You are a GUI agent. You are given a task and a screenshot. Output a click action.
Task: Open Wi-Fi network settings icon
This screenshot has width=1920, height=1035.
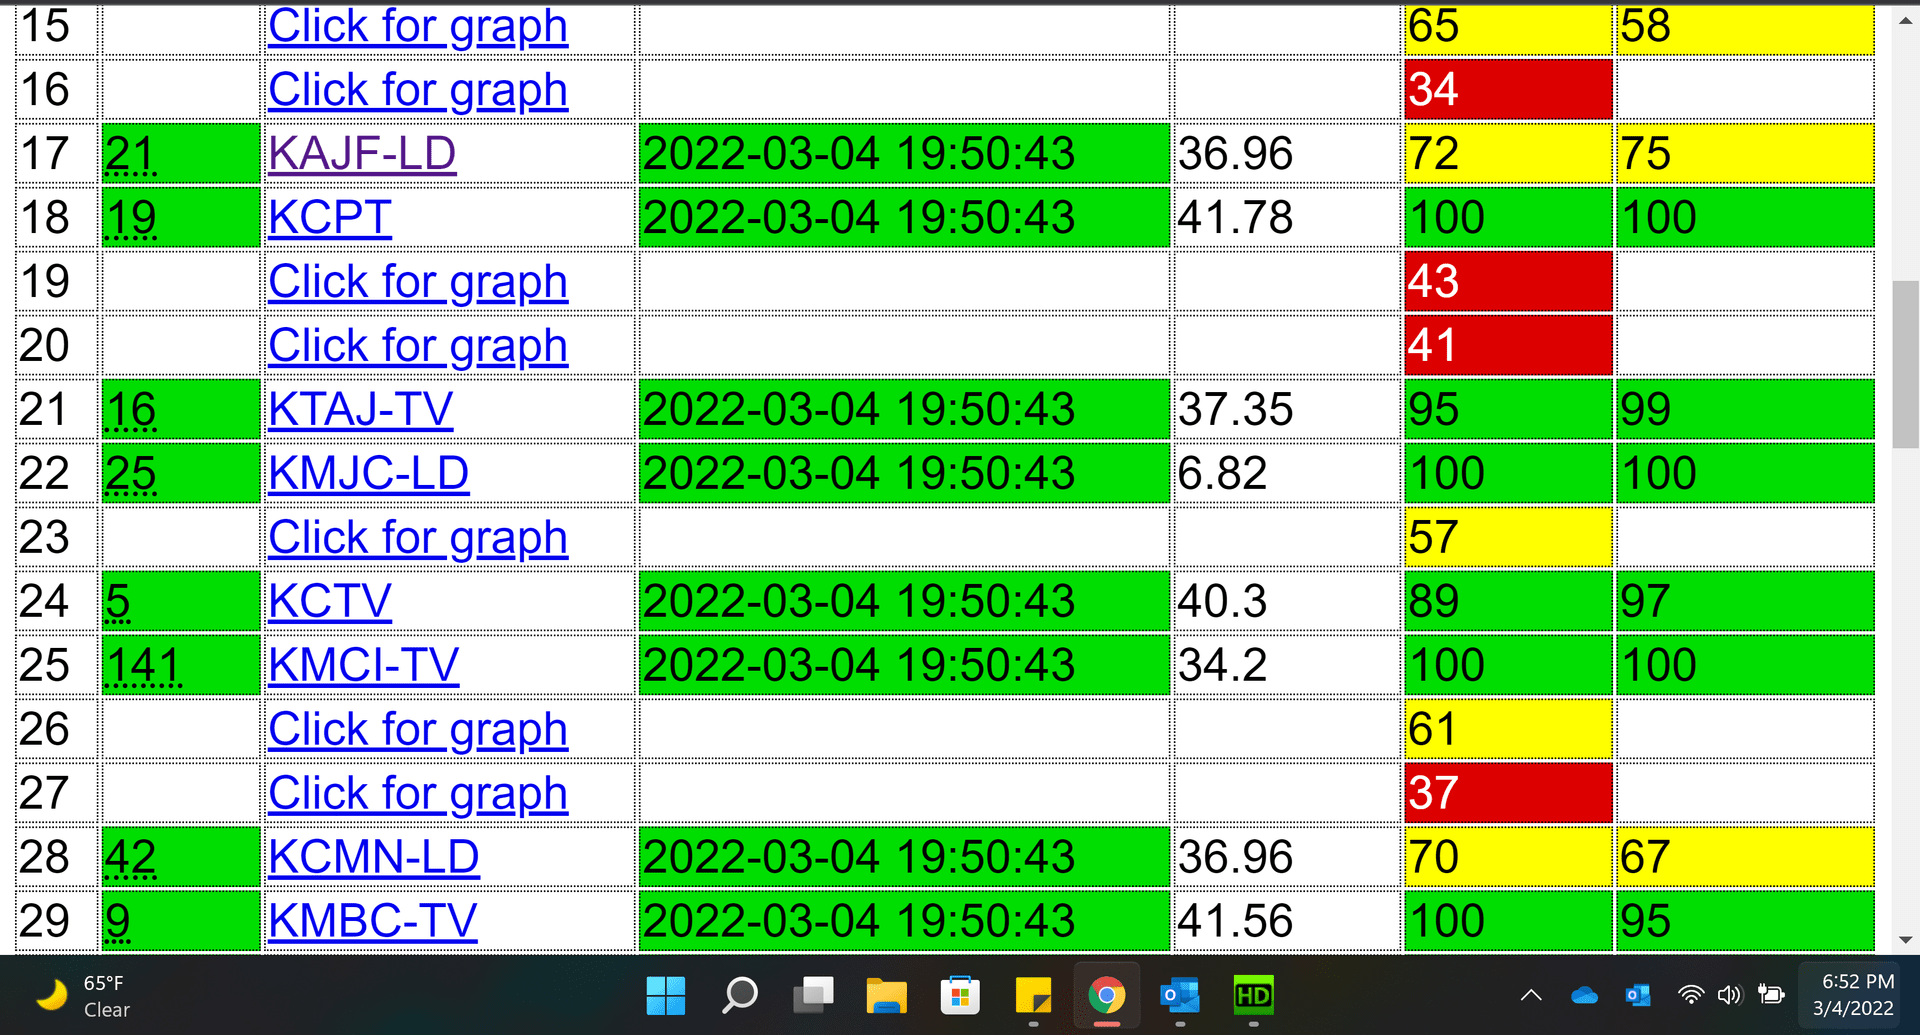coord(1691,995)
